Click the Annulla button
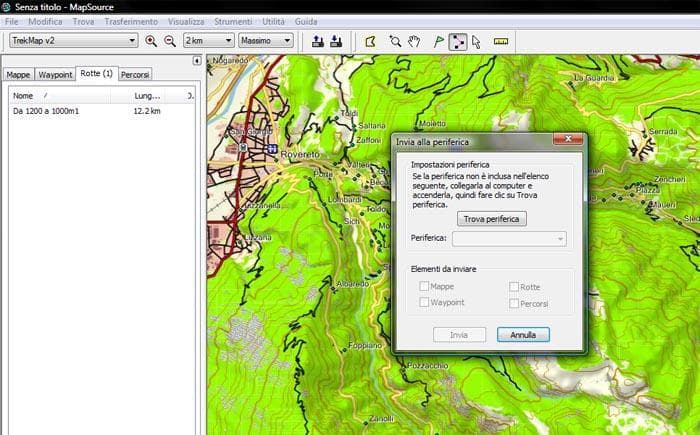This screenshot has width=700, height=435. pyautogui.click(x=523, y=335)
